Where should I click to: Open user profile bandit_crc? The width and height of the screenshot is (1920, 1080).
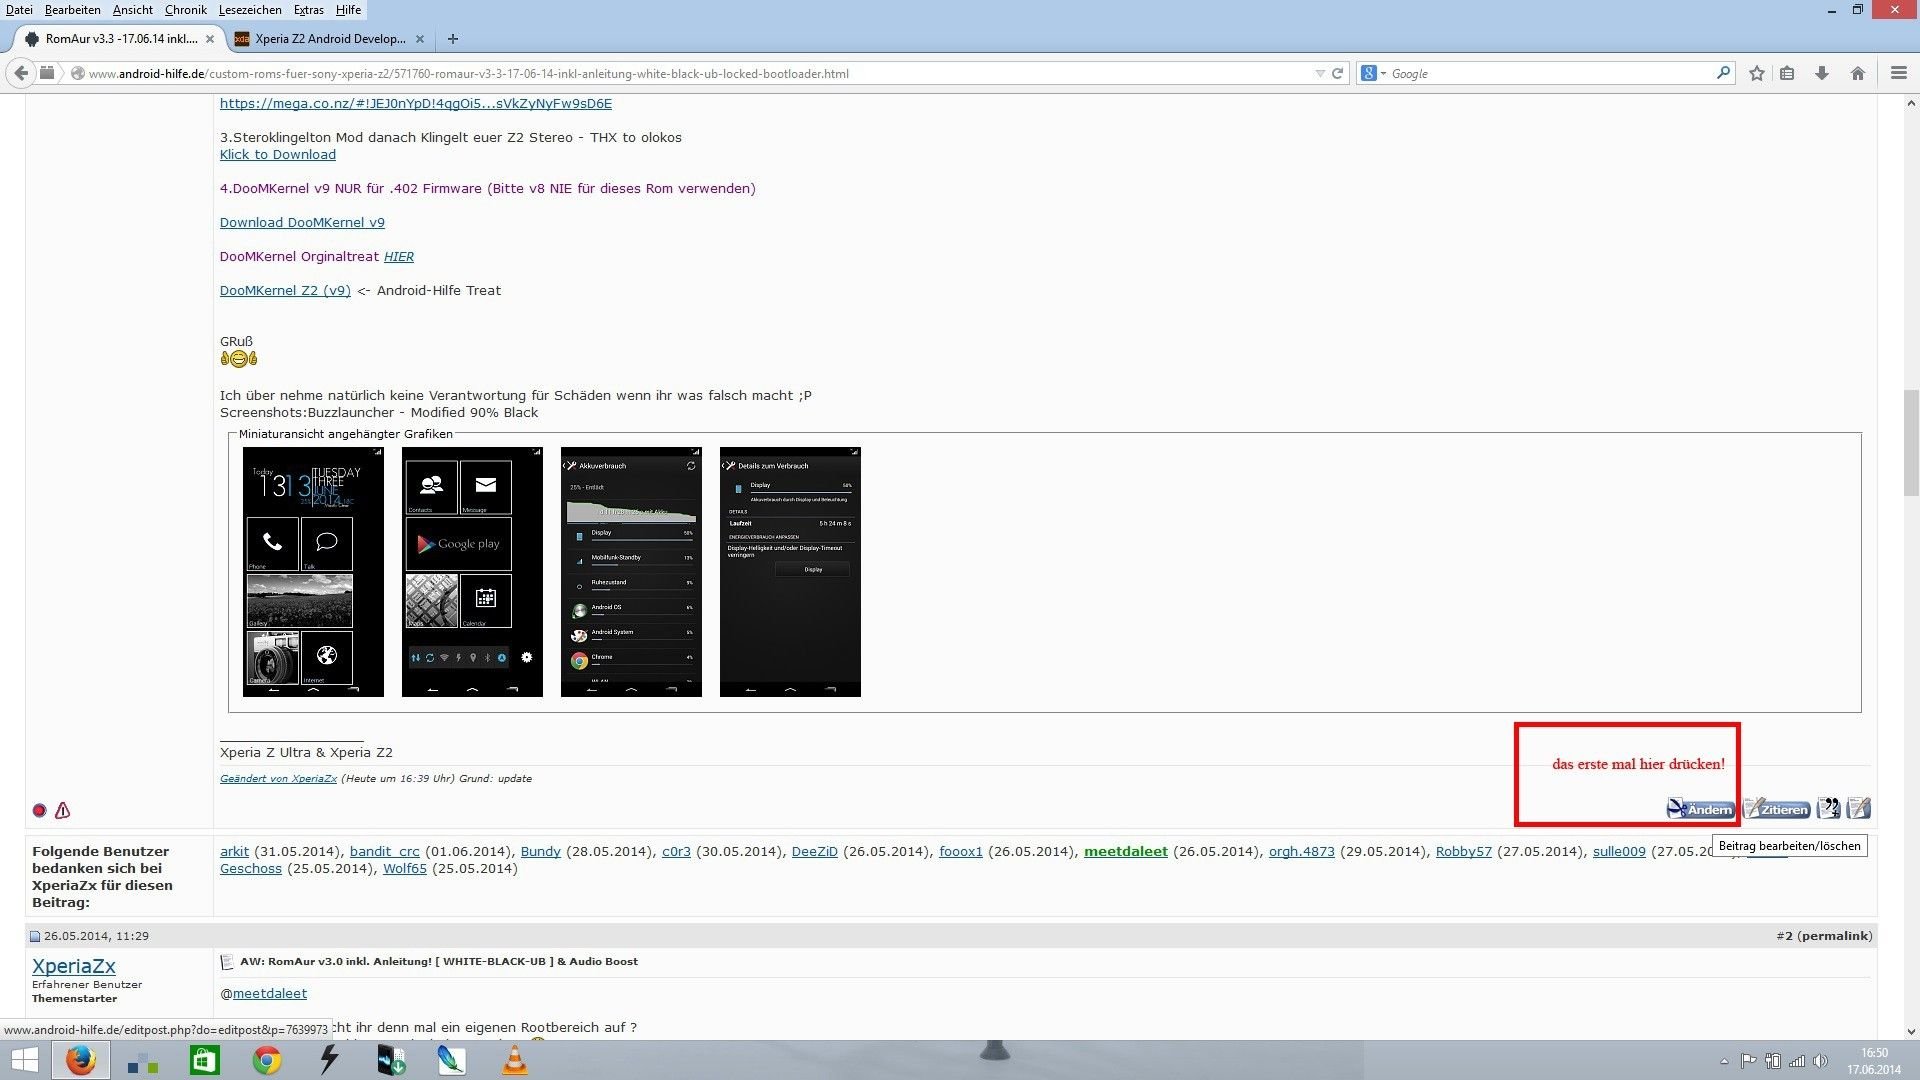[x=384, y=852]
